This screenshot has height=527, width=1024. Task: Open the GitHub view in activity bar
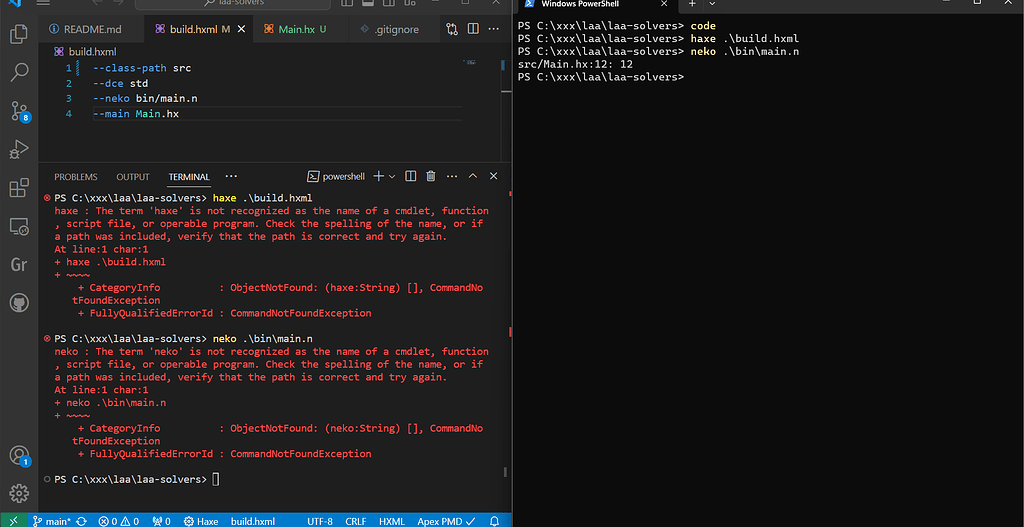point(19,303)
